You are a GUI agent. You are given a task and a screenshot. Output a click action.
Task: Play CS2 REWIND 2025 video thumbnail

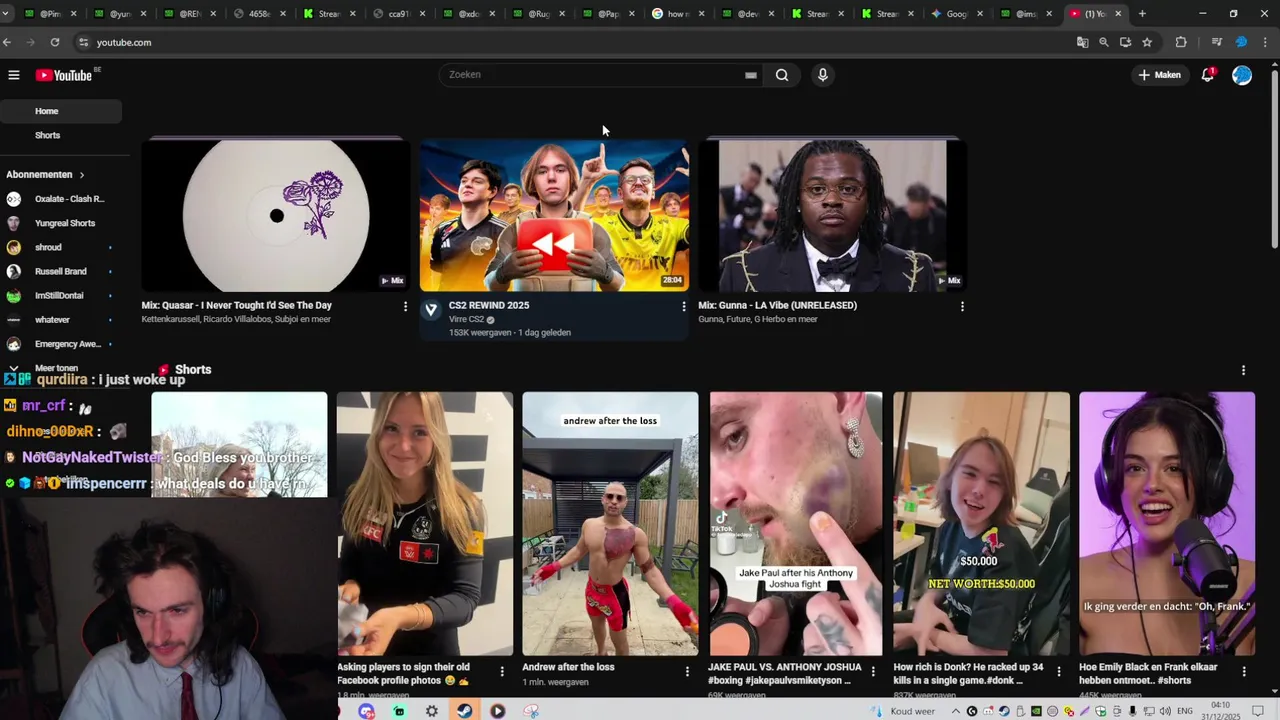click(x=554, y=215)
